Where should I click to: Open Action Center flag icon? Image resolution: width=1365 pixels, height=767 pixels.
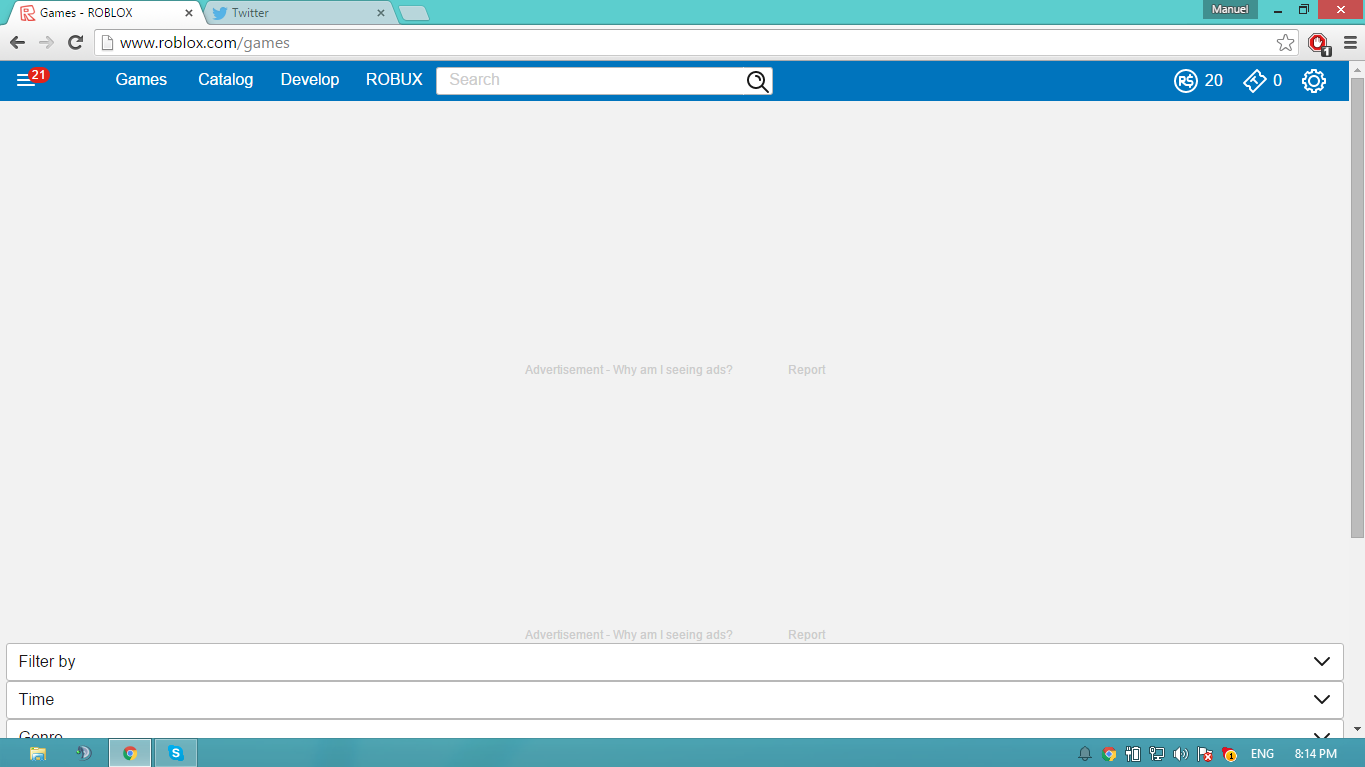click(1206, 754)
